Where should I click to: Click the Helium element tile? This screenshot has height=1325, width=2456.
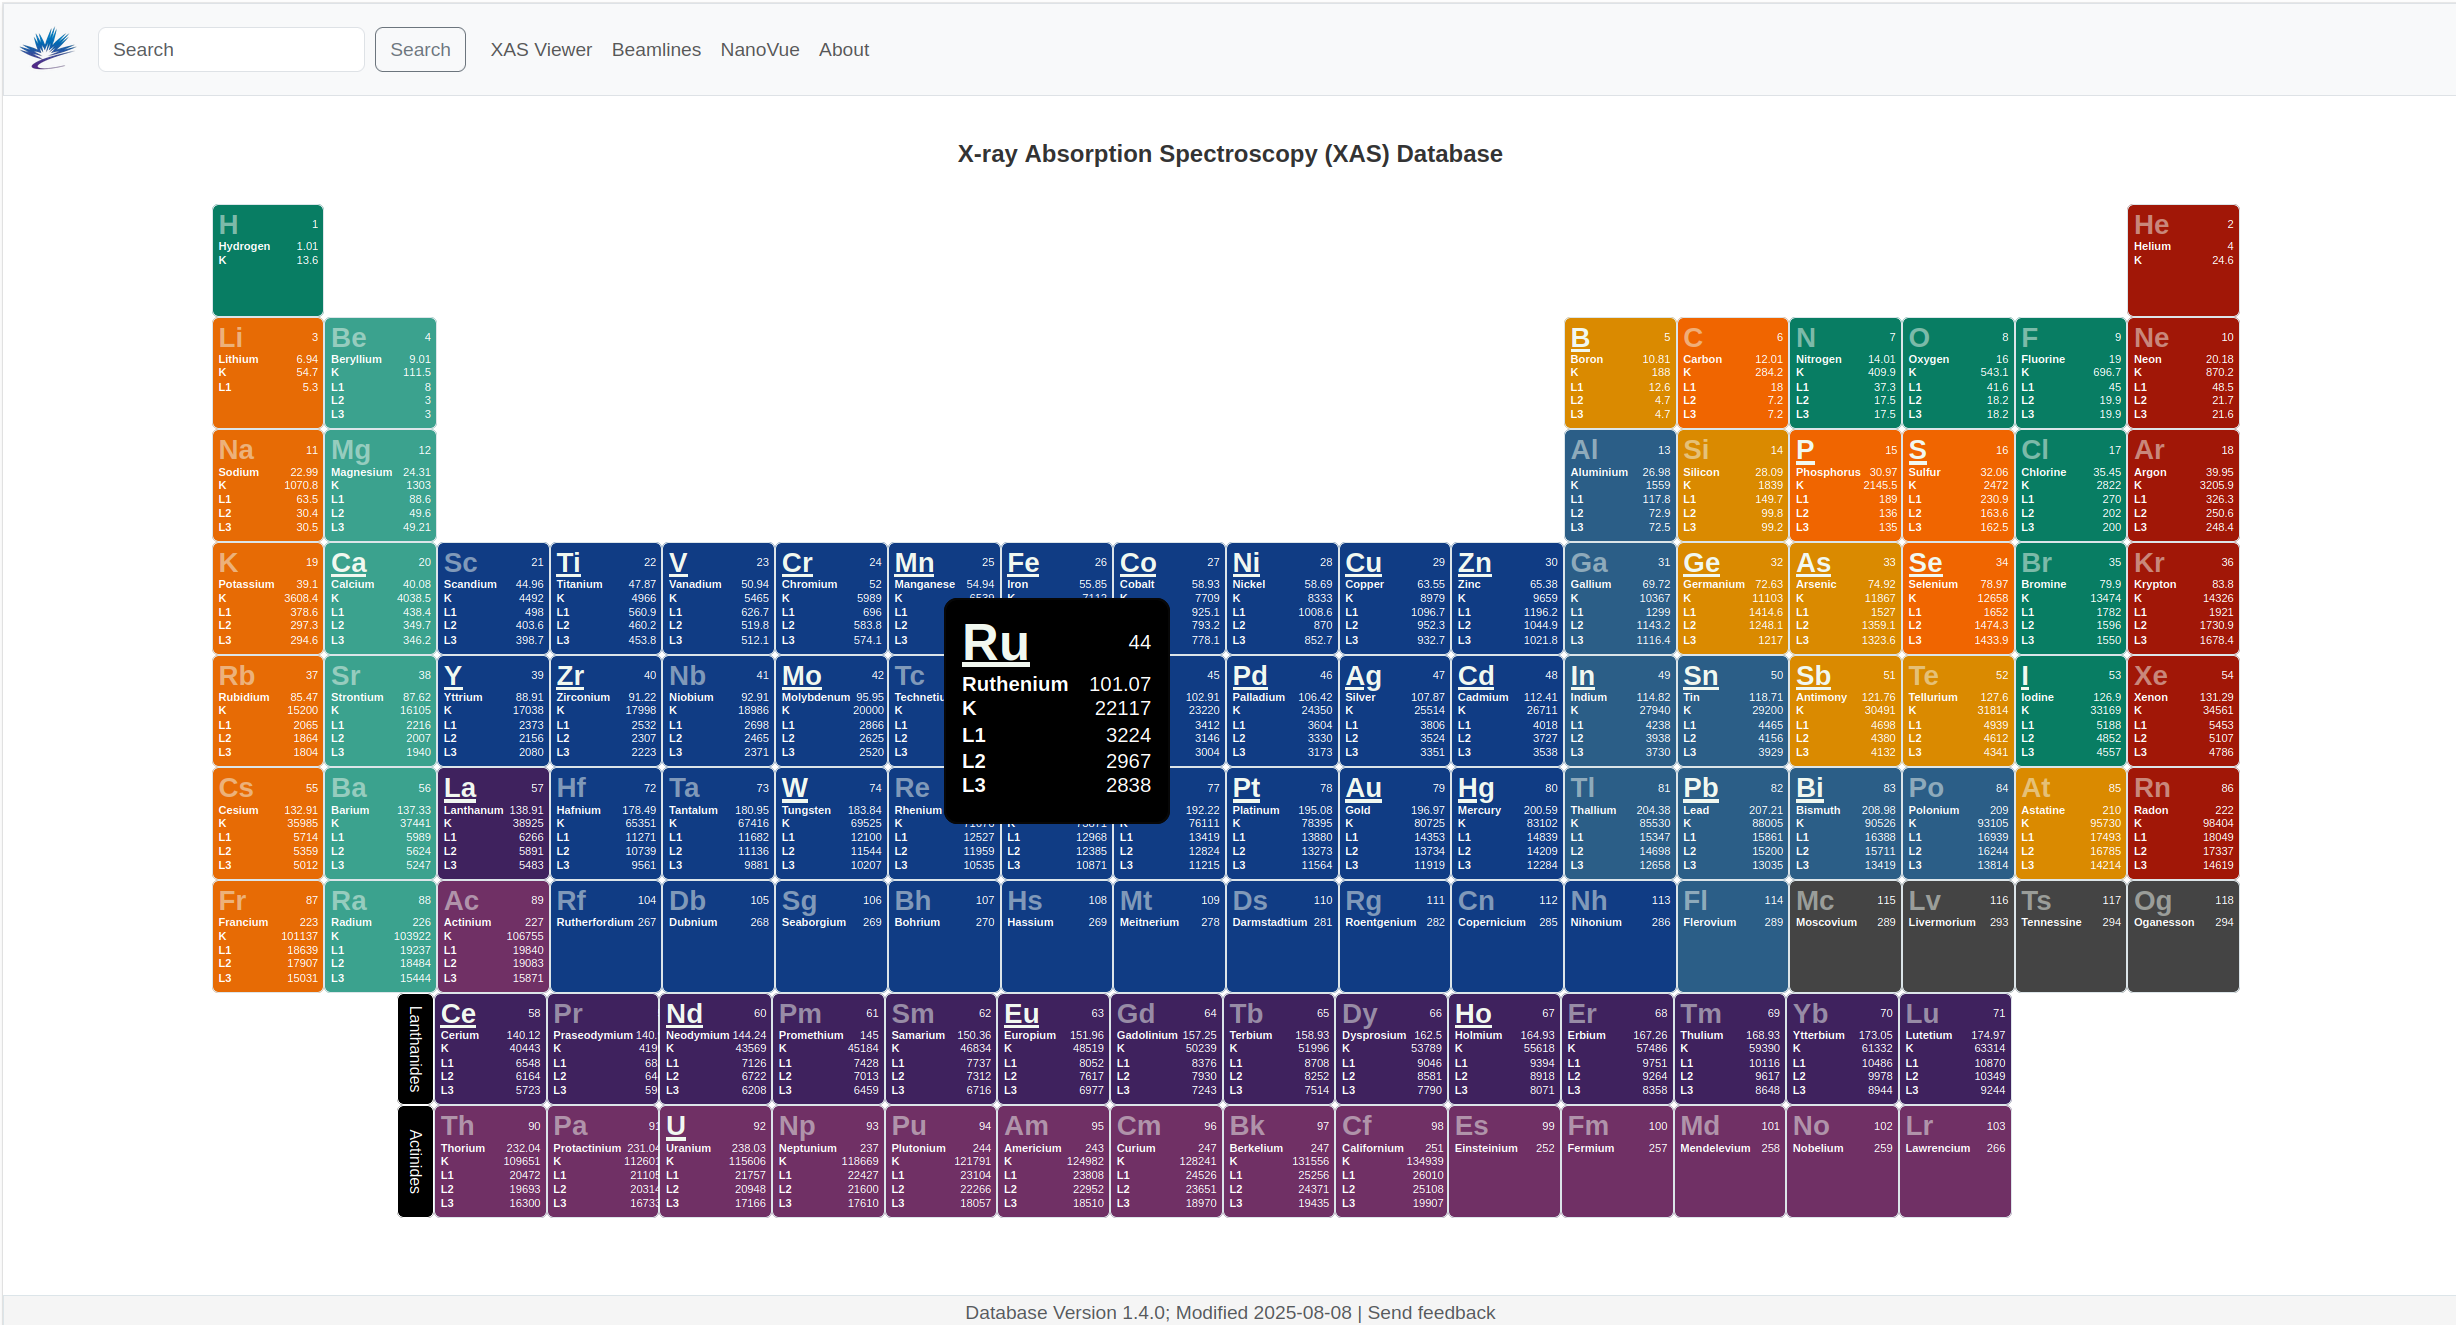pyautogui.click(x=2182, y=260)
